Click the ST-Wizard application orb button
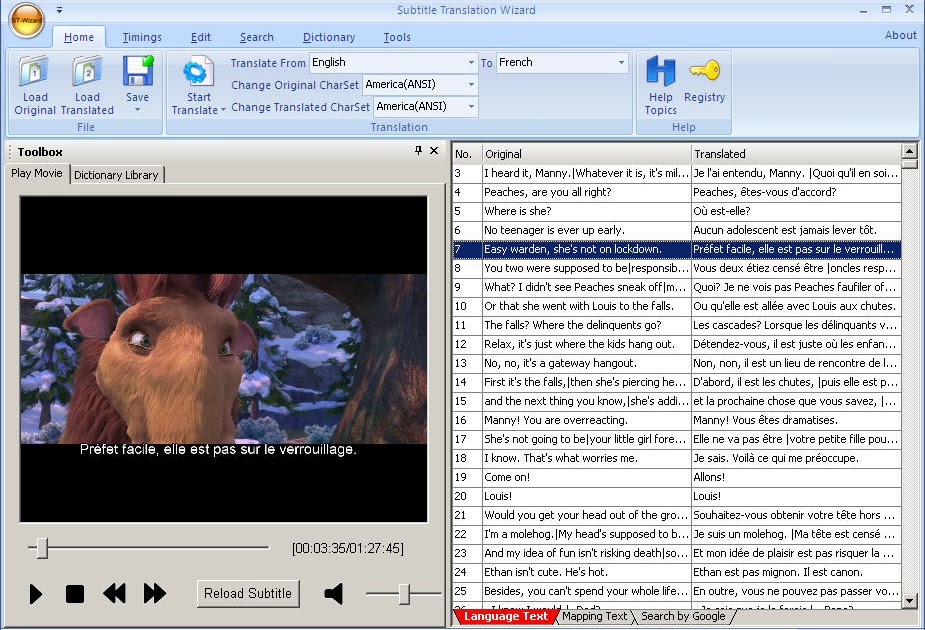Screen dimensions: 925x630 point(27,19)
